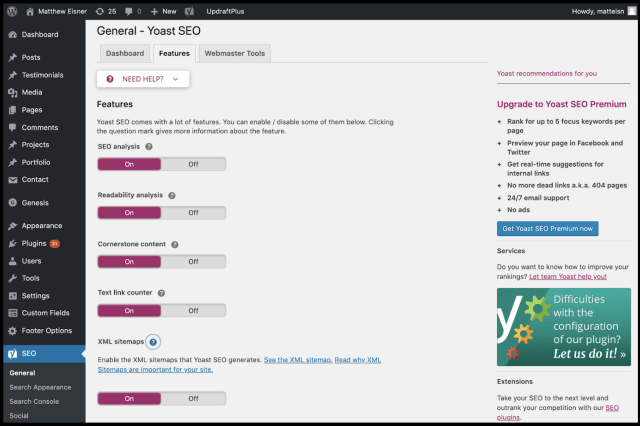
Task: Click the Custom Fields table icon
Action: coord(13,313)
